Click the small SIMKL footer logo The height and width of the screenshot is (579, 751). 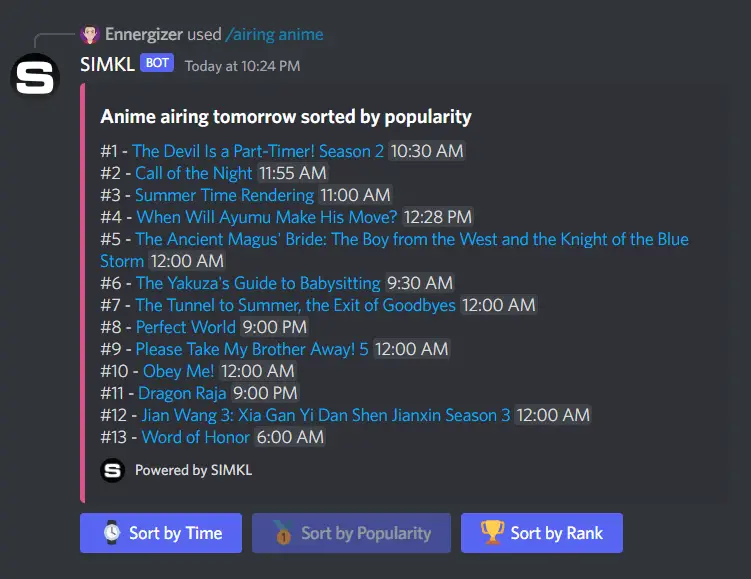tap(113, 470)
